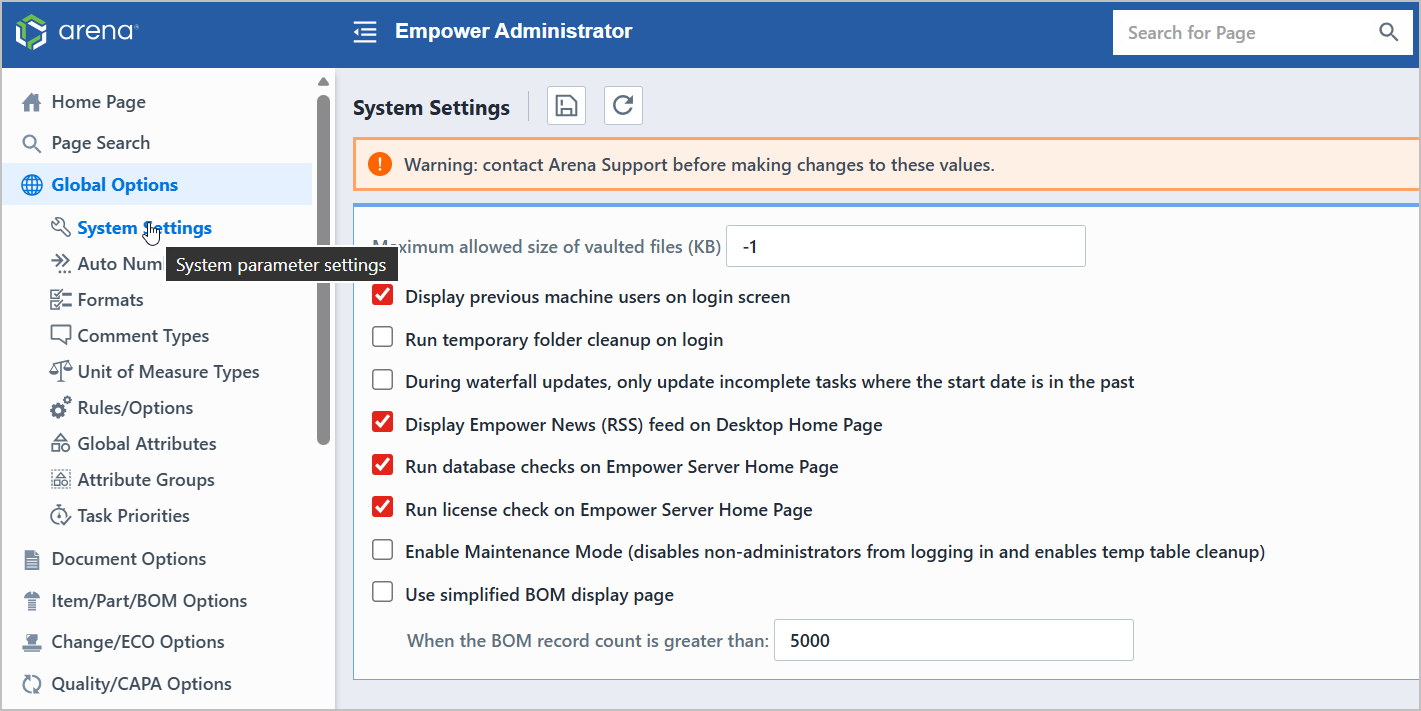
Task: Open the Rules/Options page
Action: tap(135, 408)
